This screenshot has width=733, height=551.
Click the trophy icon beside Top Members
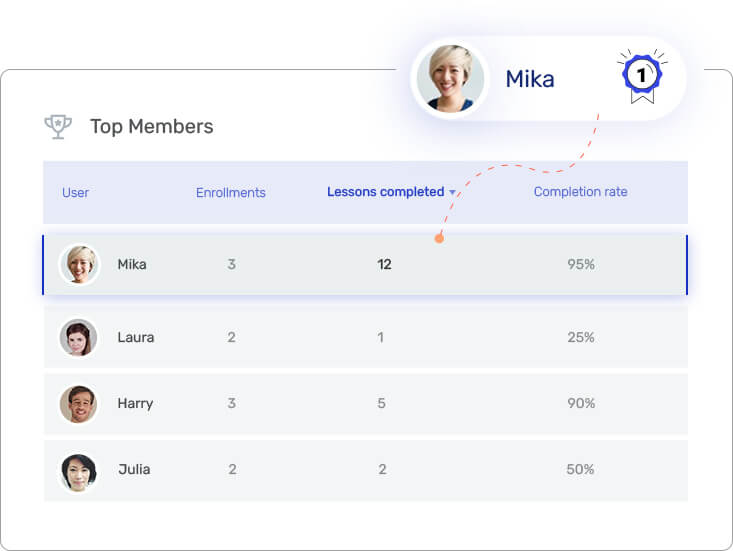(x=58, y=126)
